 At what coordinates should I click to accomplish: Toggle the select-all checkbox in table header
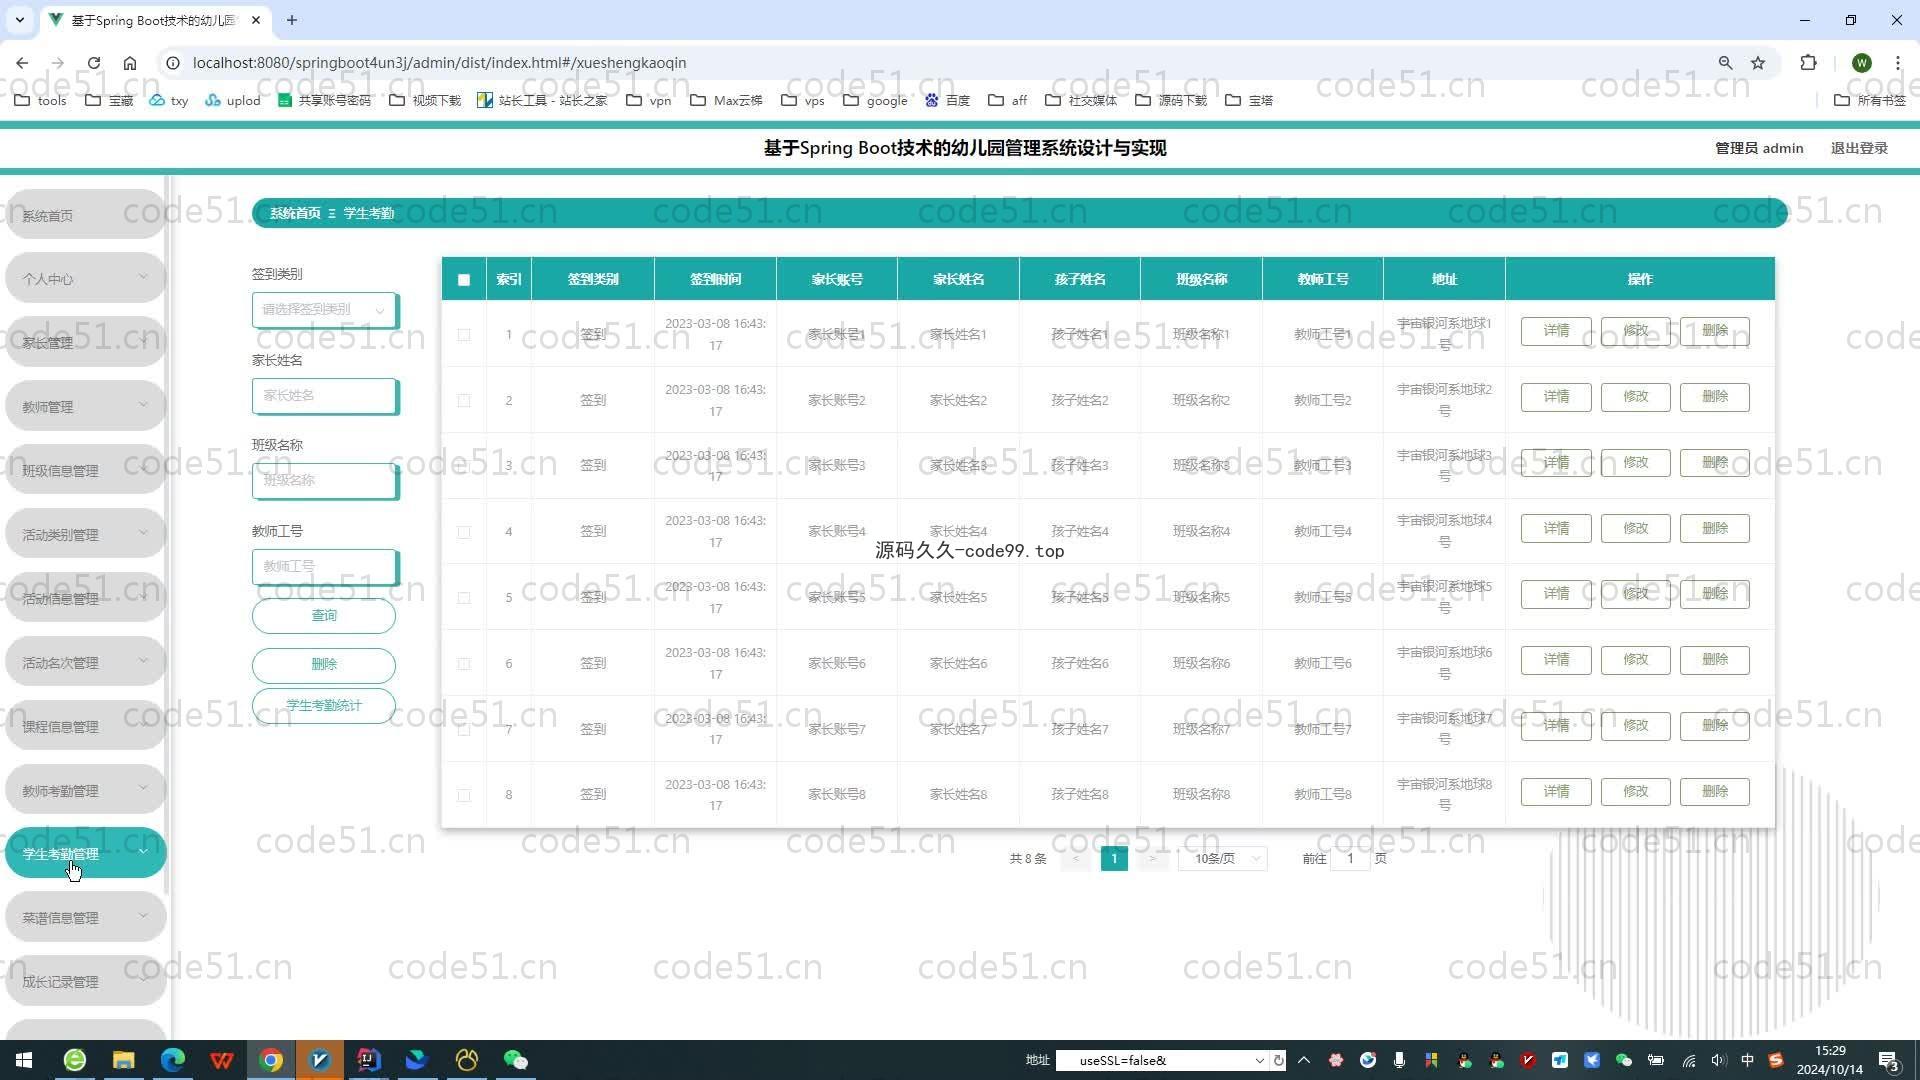[x=464, y=280]
